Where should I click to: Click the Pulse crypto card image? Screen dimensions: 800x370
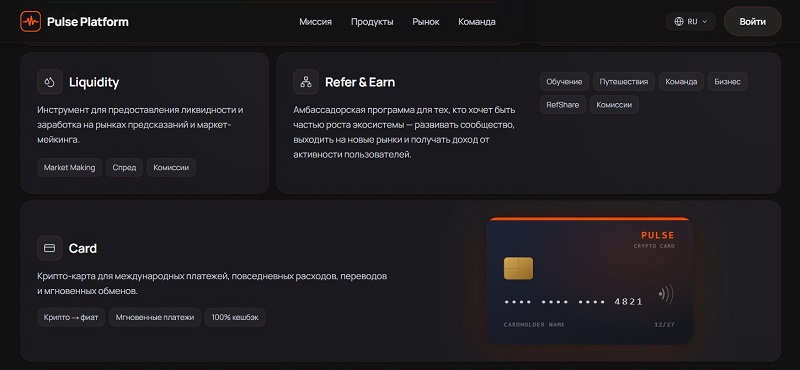589,281
